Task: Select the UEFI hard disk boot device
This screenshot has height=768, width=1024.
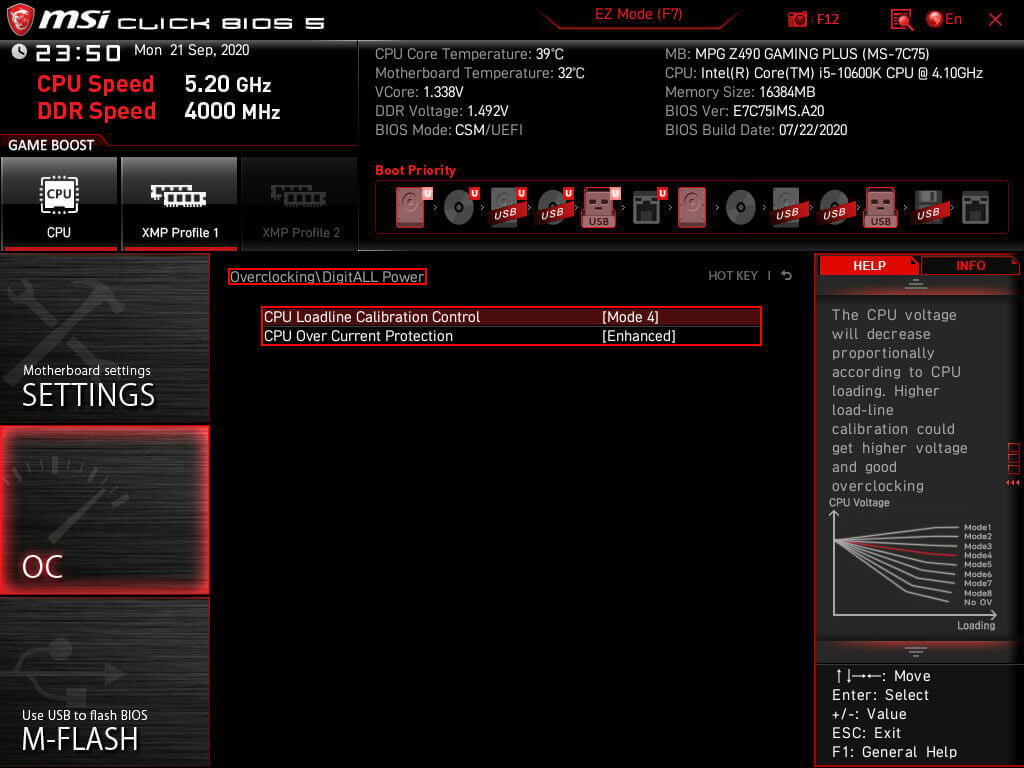Action: click(x=411, y=207)
